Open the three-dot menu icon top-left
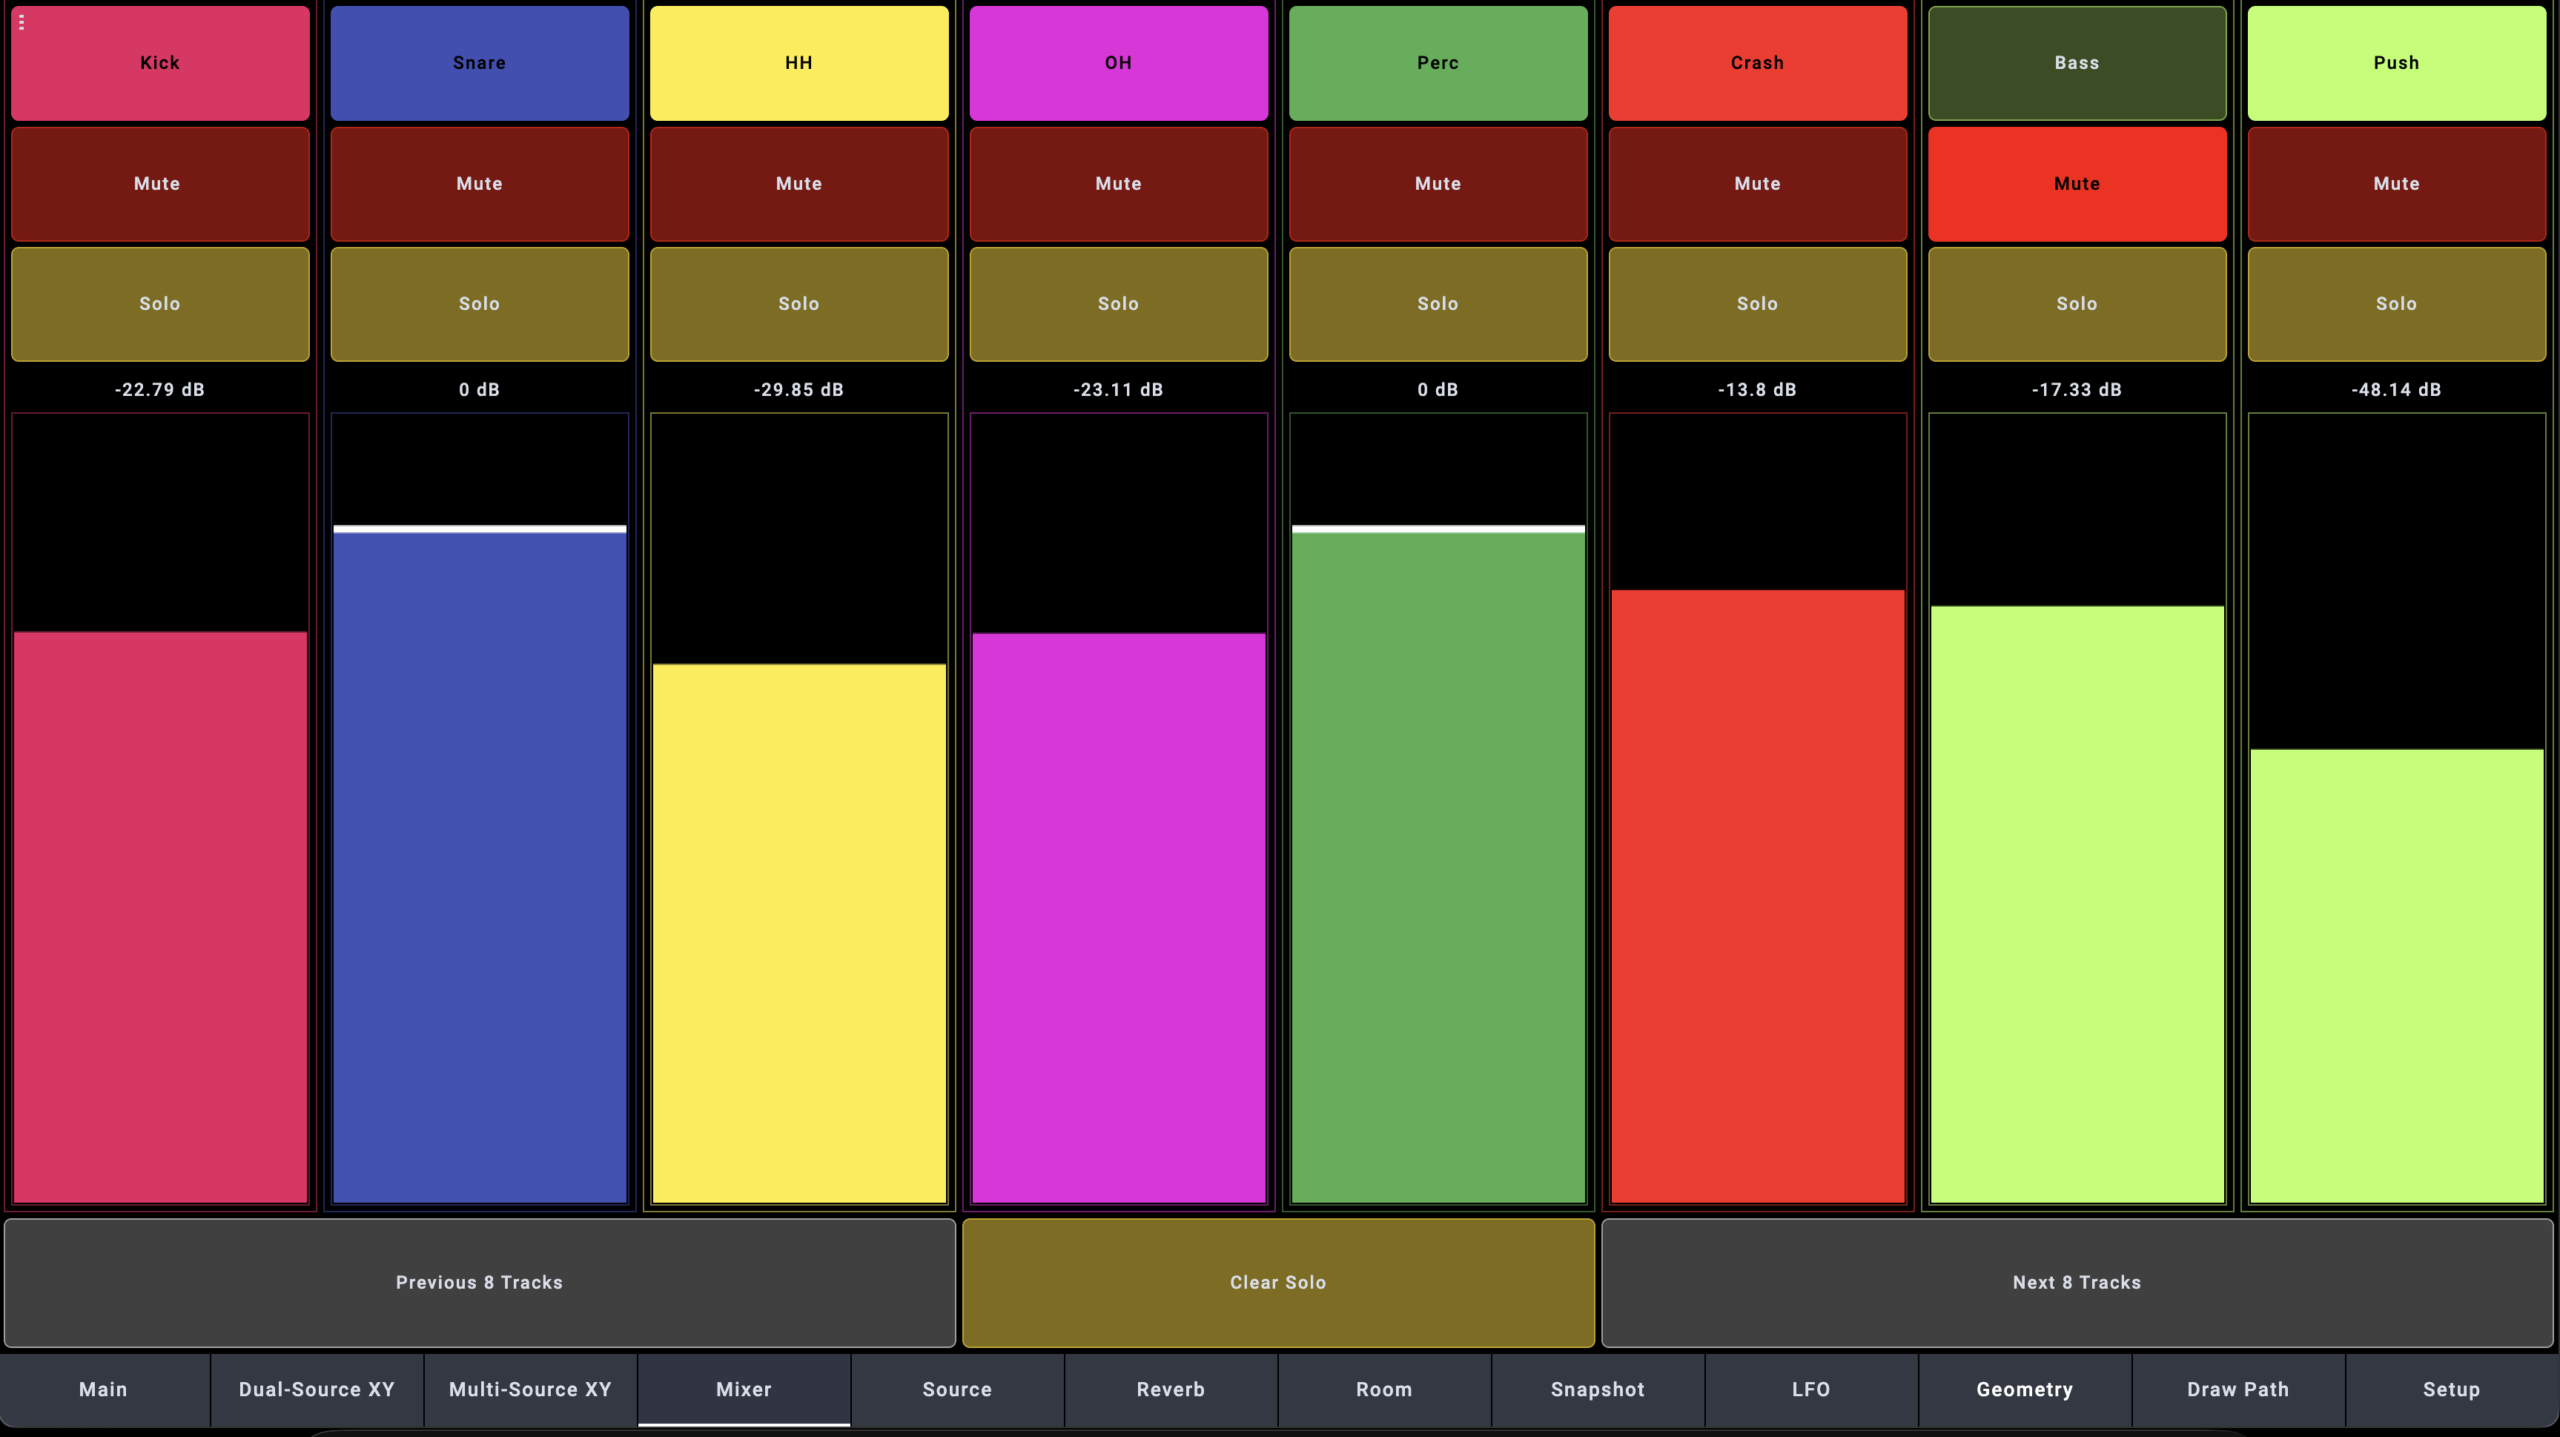2560x1437 pixels. [21, 22]
